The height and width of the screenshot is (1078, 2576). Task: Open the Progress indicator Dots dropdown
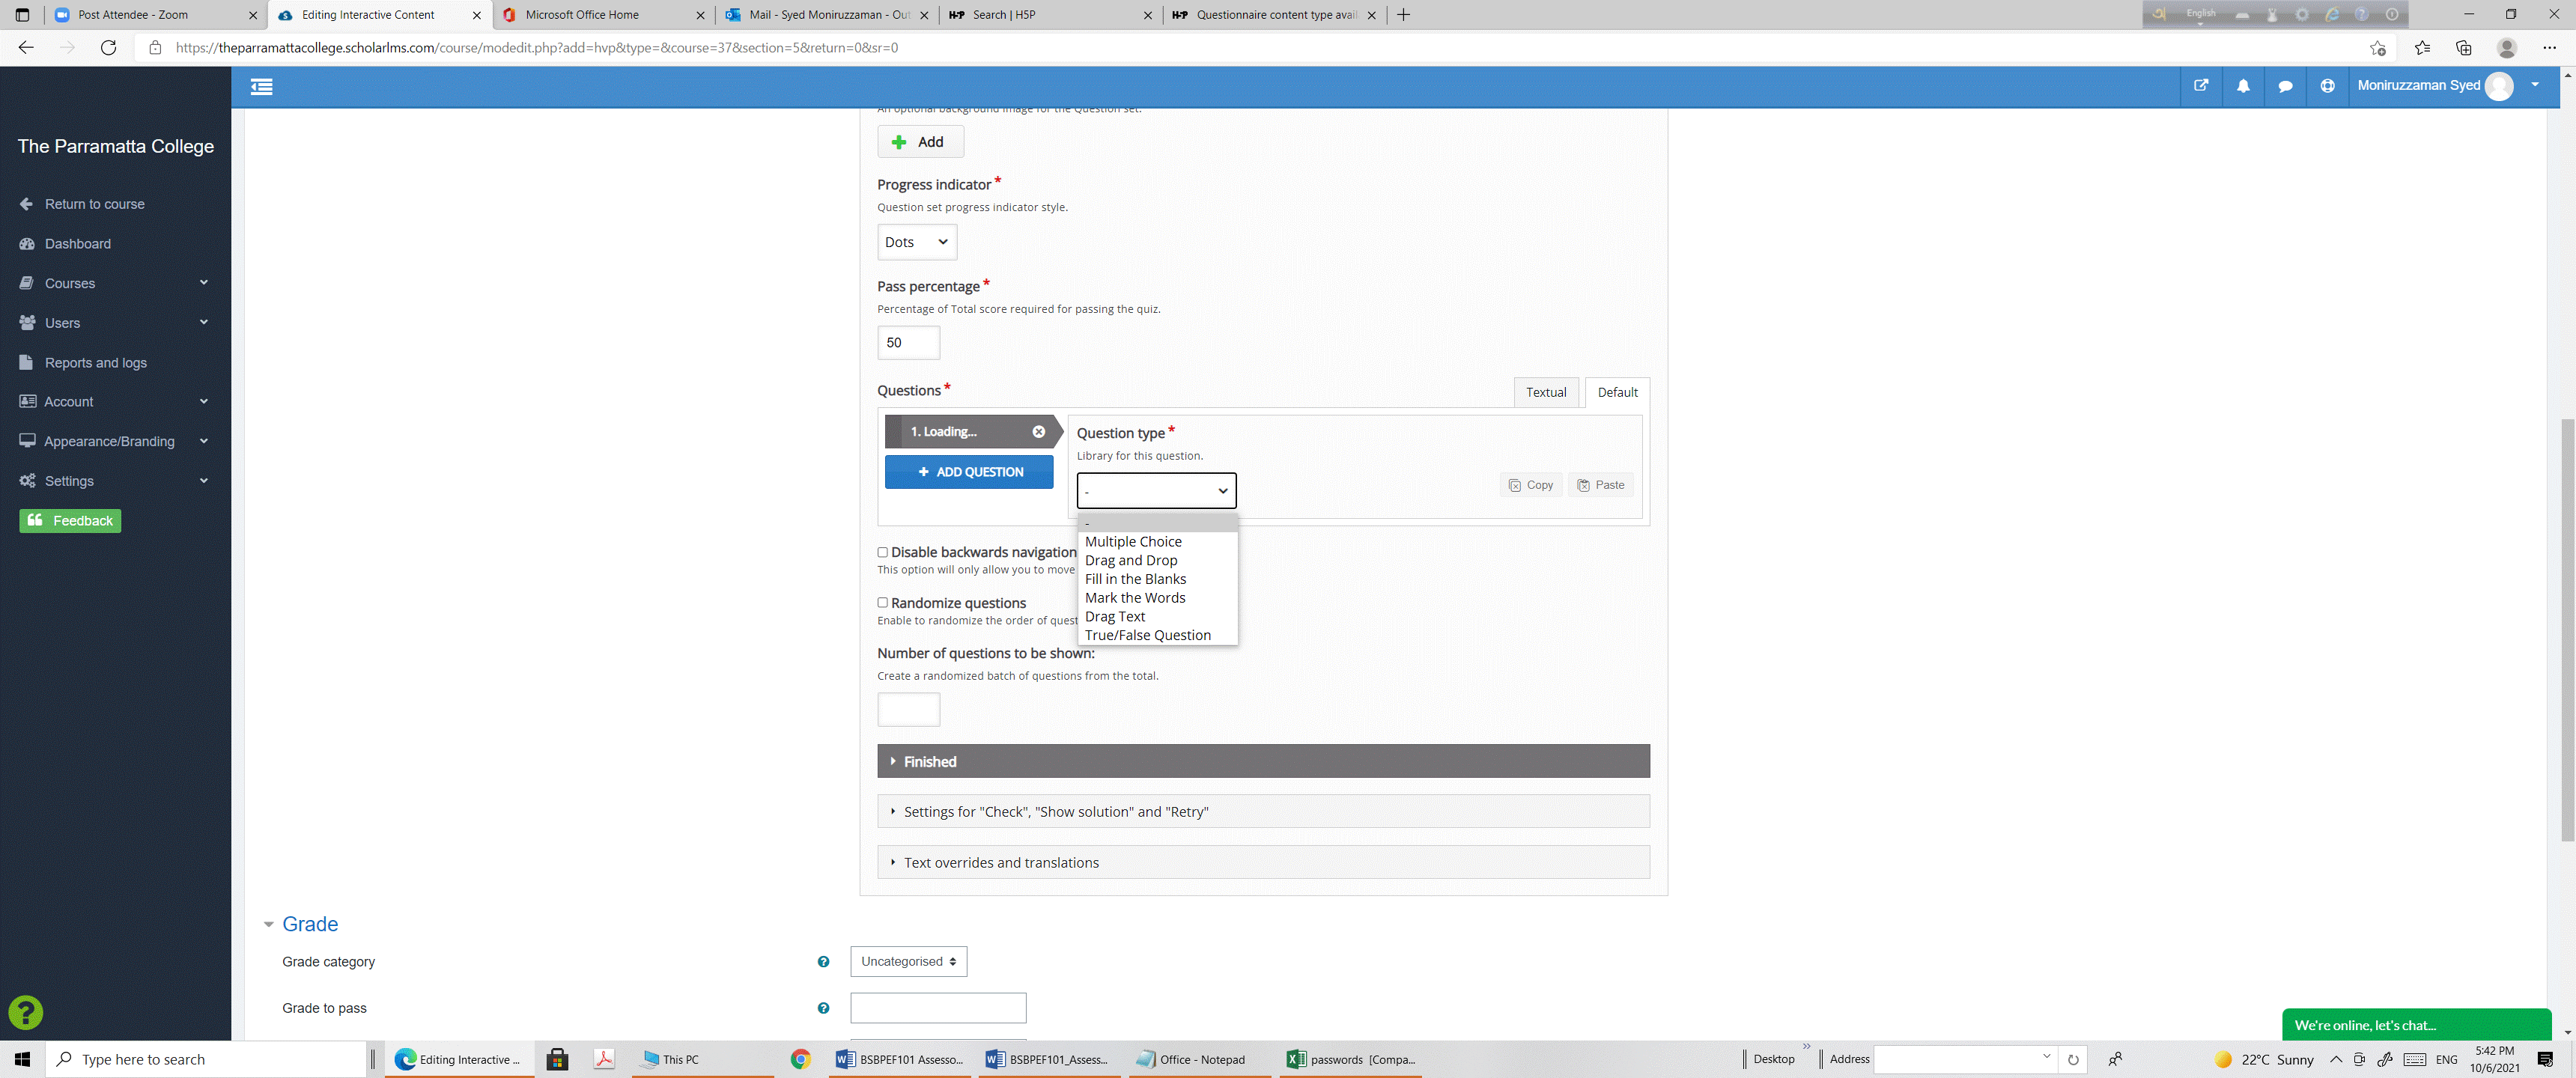click(916, 242)
